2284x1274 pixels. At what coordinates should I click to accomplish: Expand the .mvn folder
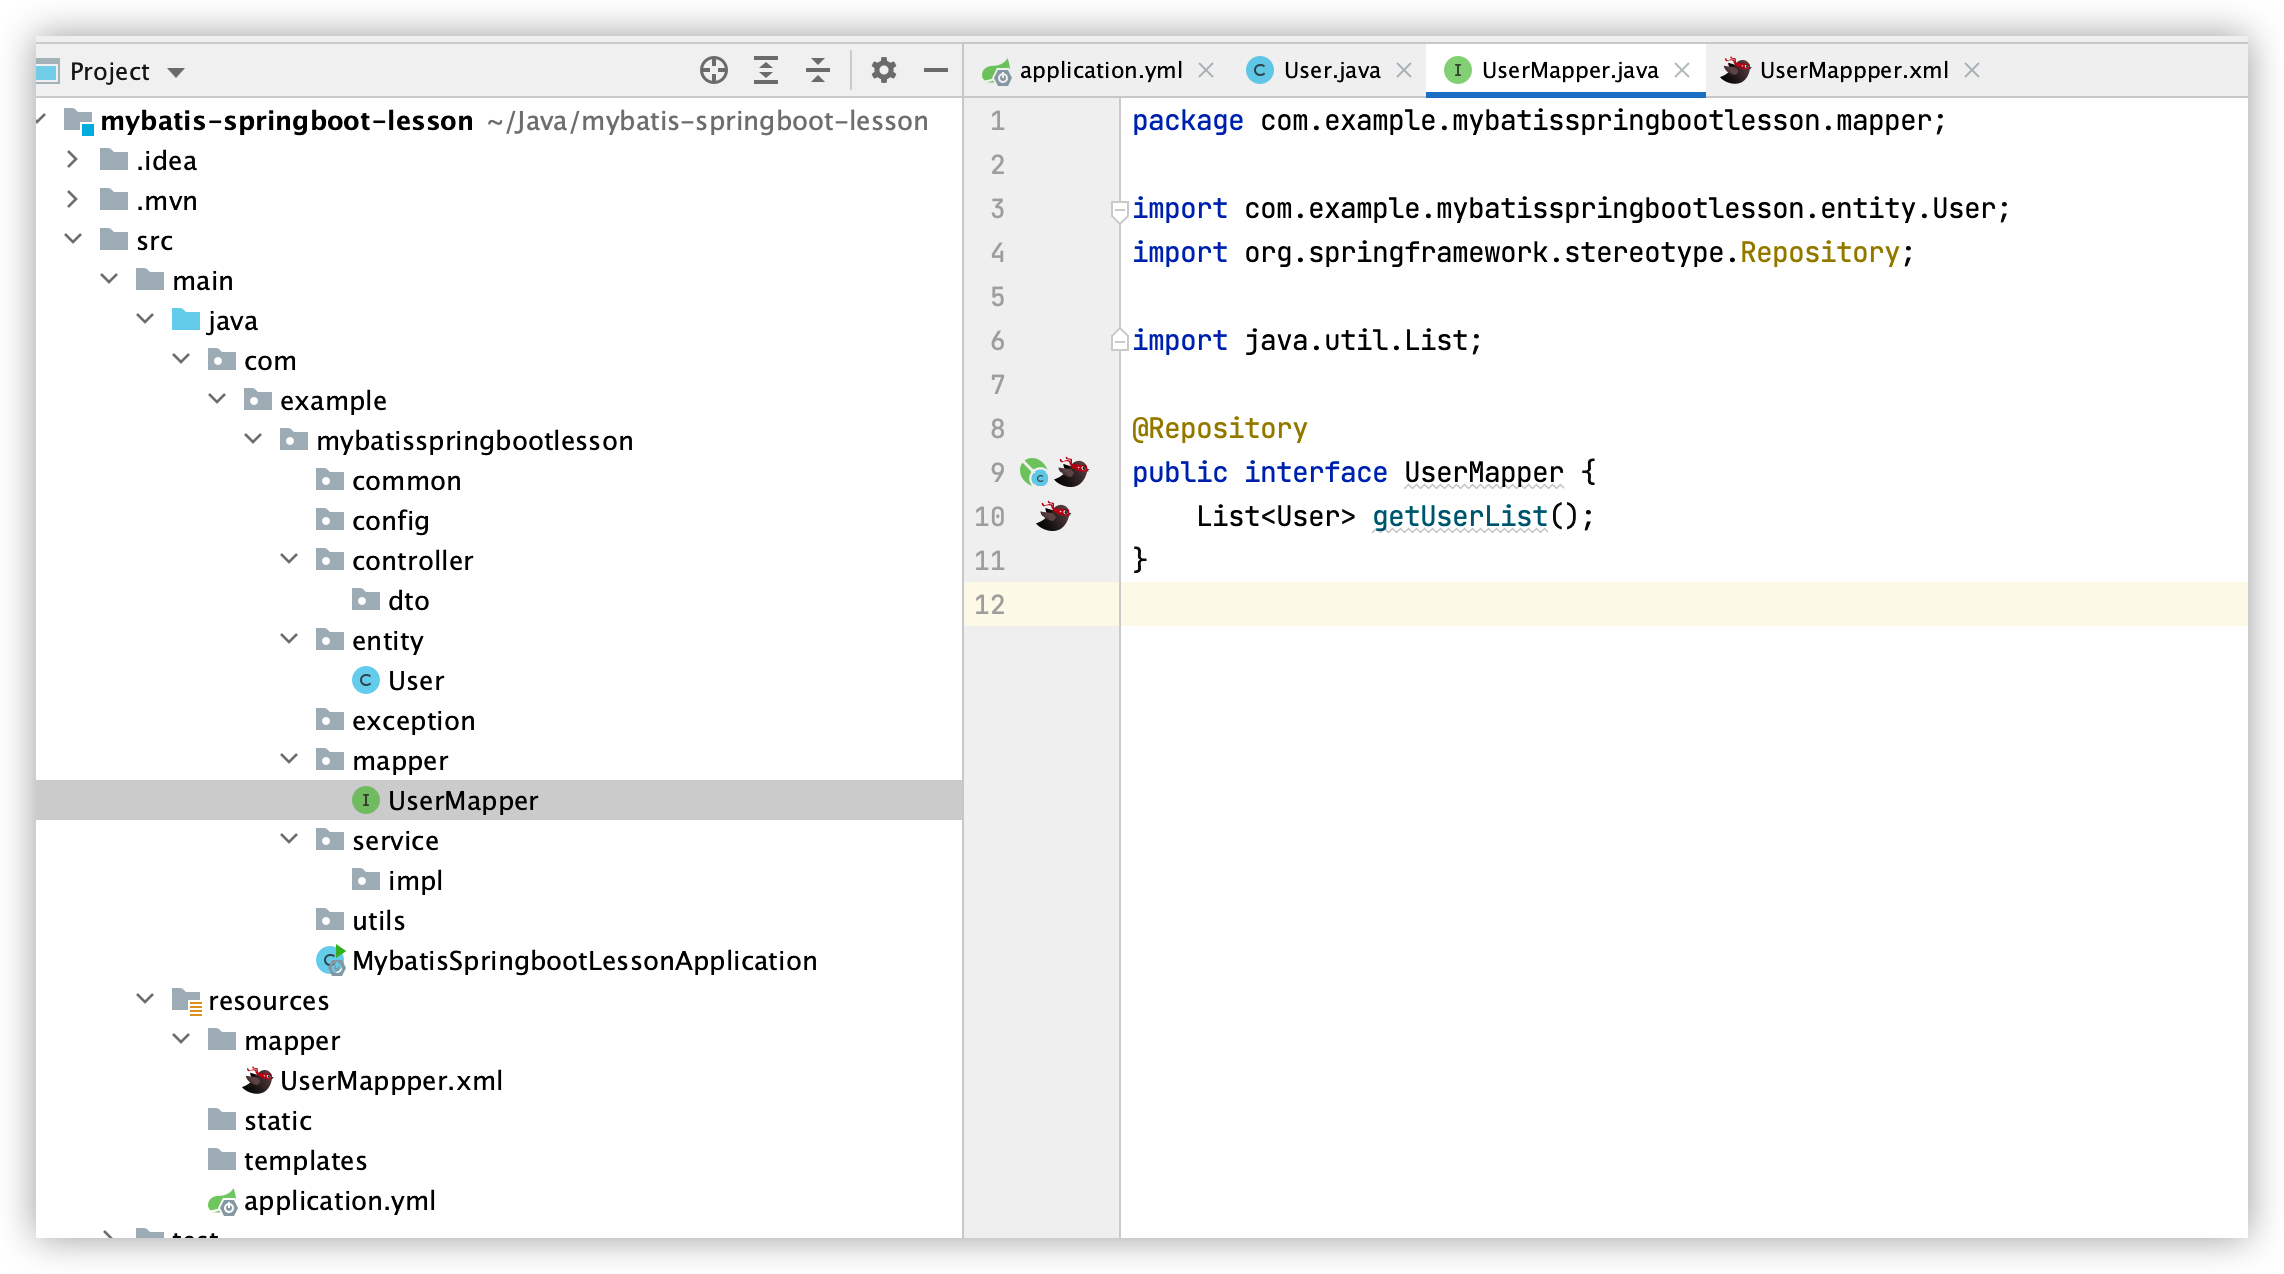(72, 199)
